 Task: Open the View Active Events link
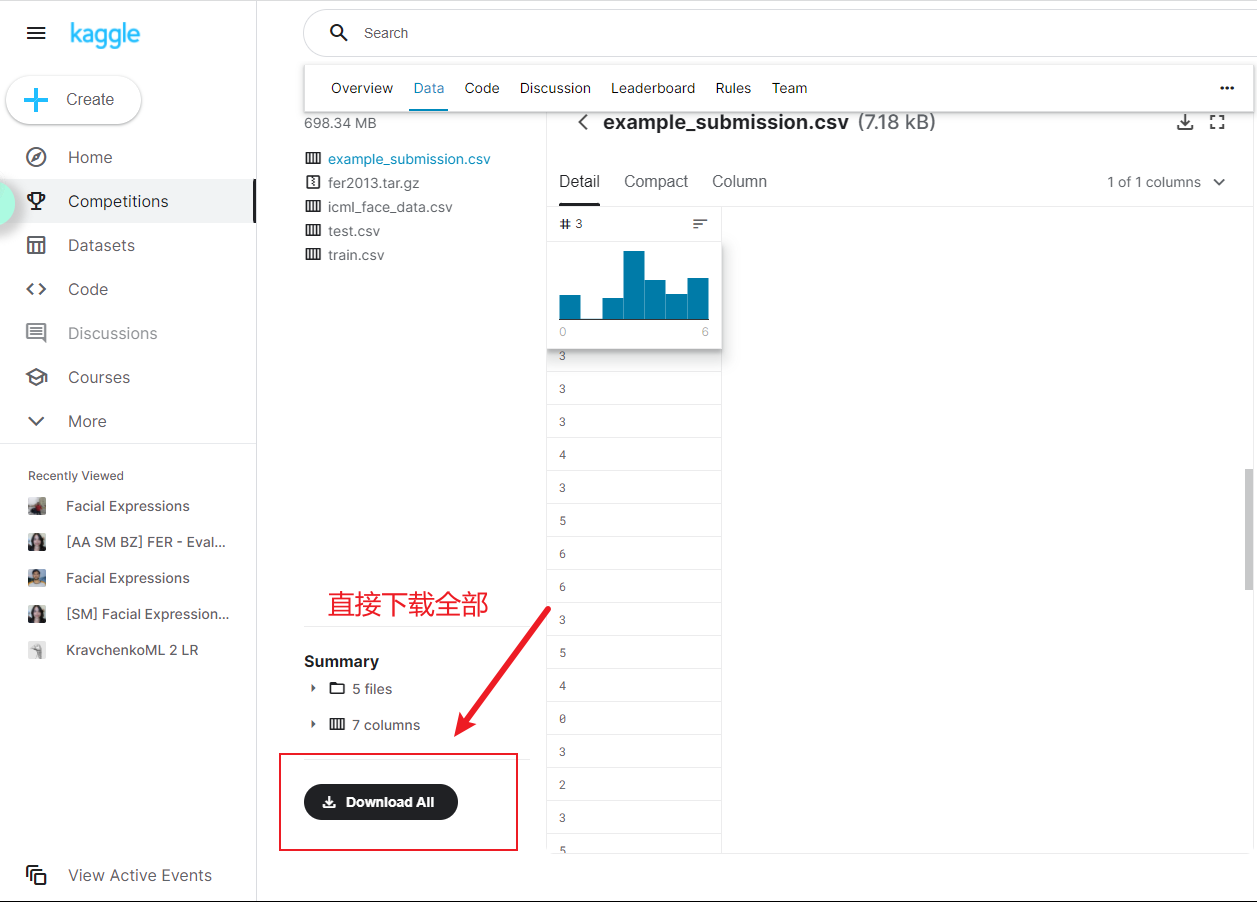(140, 875)
